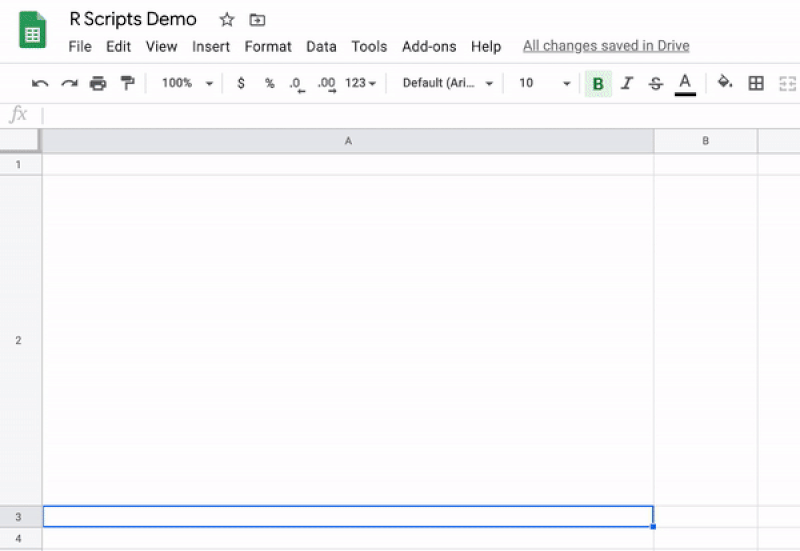Select row 4 header
Image resolution: width=800 pixels, height=551 pixels.
pos(18,539)
